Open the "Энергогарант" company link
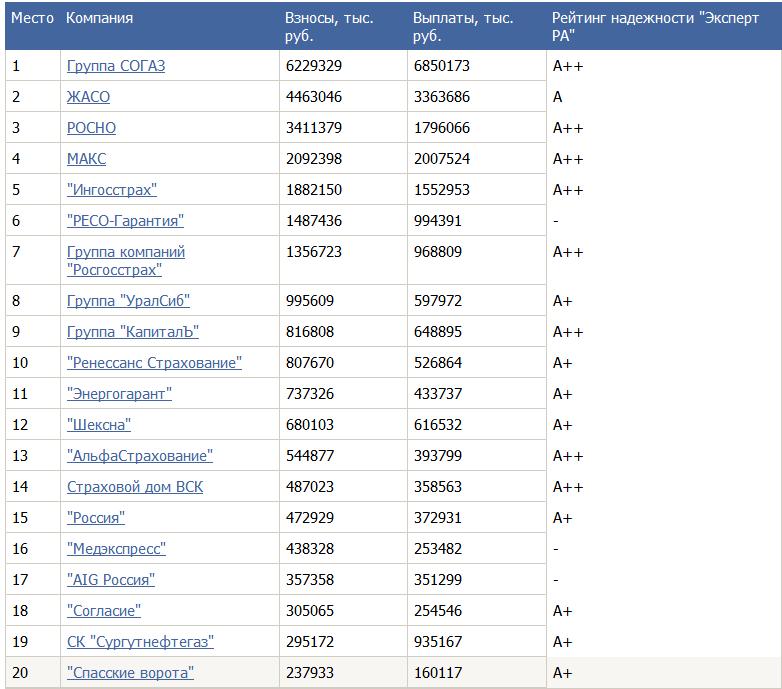782x689 pixels. pyautogui.click(x=119, y=394)
